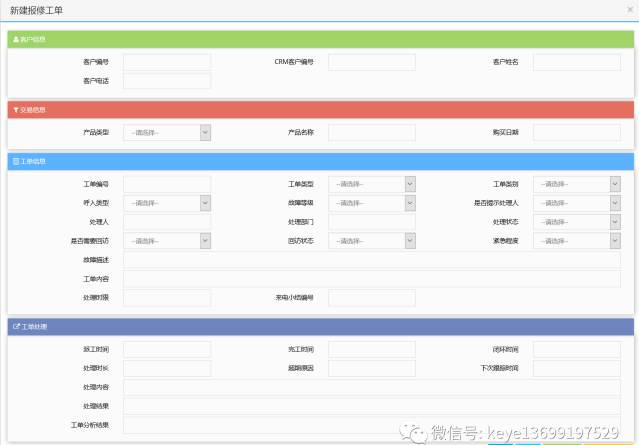Viewport: 639px width, 445px height.
Task: Open the 工单类别 dropdown list
Action: coord(576,184)
